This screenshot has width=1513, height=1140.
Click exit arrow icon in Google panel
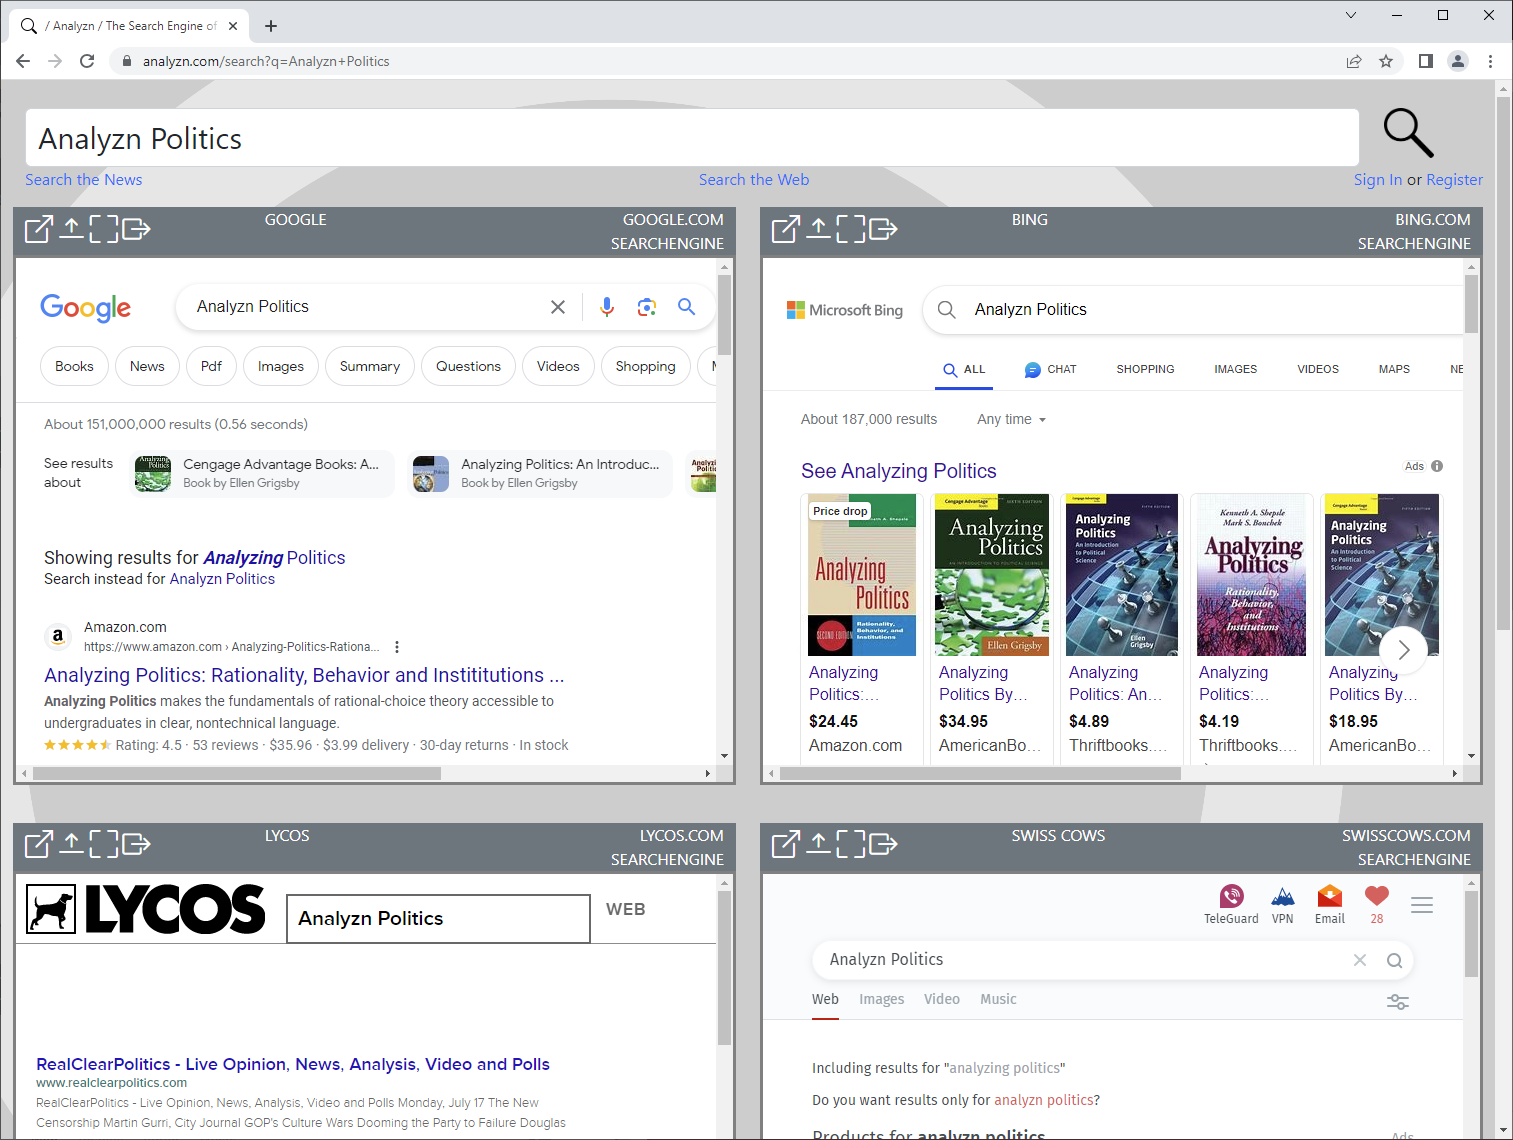pos(136,229)
